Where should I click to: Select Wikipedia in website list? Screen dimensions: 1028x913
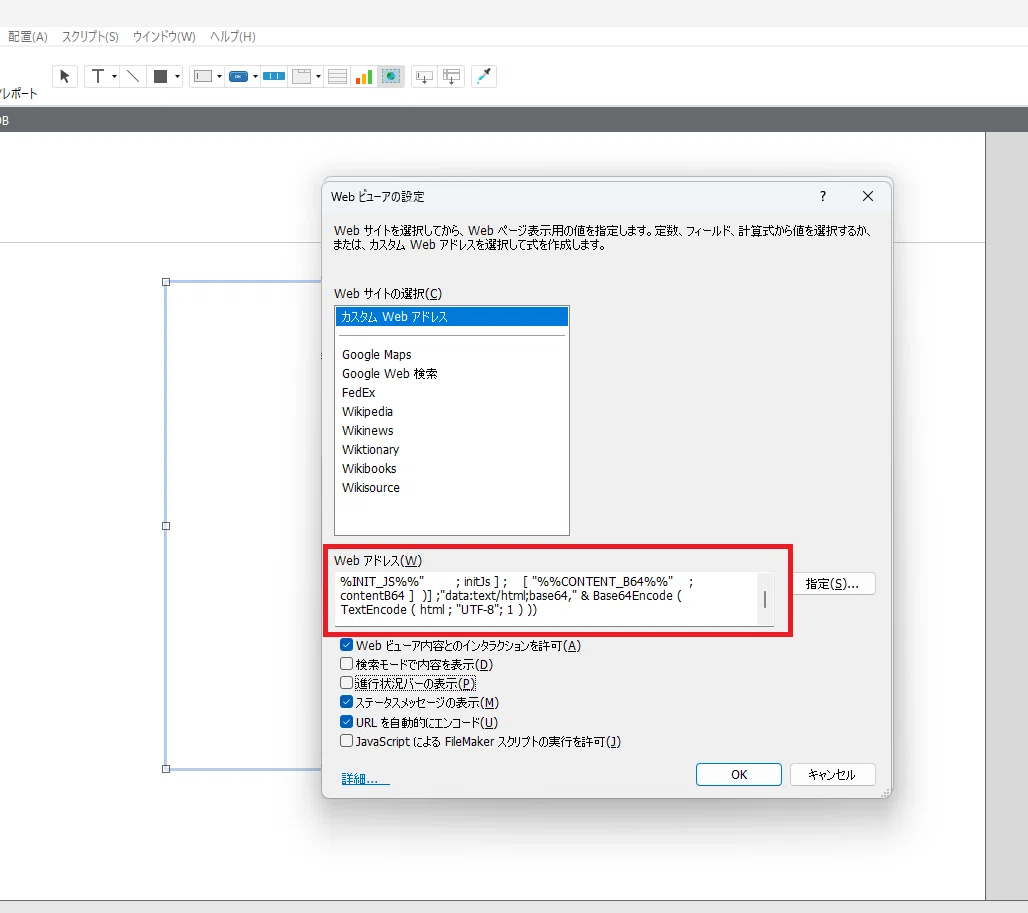(x=367, y=412)
